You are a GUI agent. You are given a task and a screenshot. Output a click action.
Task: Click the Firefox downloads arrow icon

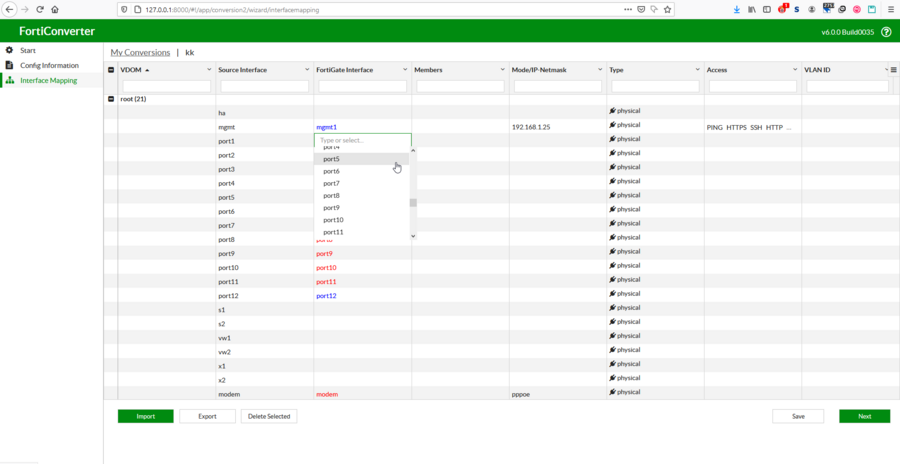click(737, 9)
